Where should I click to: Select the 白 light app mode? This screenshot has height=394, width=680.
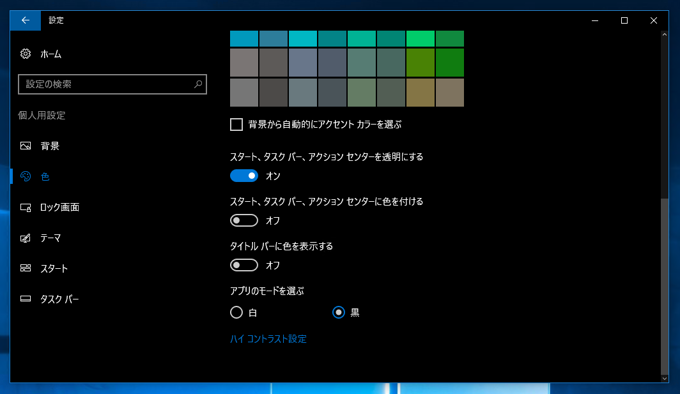(x=236, y=312)
